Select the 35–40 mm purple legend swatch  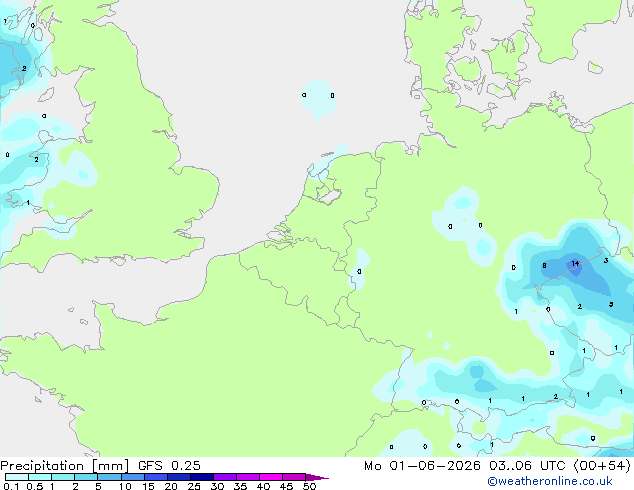coord(247,477)
